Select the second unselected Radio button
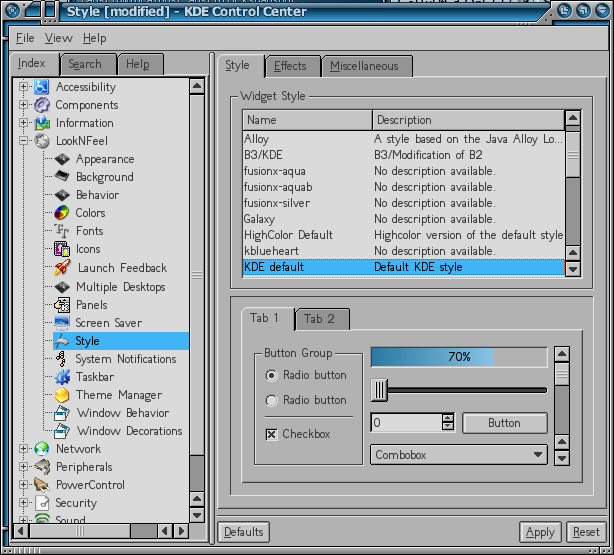 271,401
